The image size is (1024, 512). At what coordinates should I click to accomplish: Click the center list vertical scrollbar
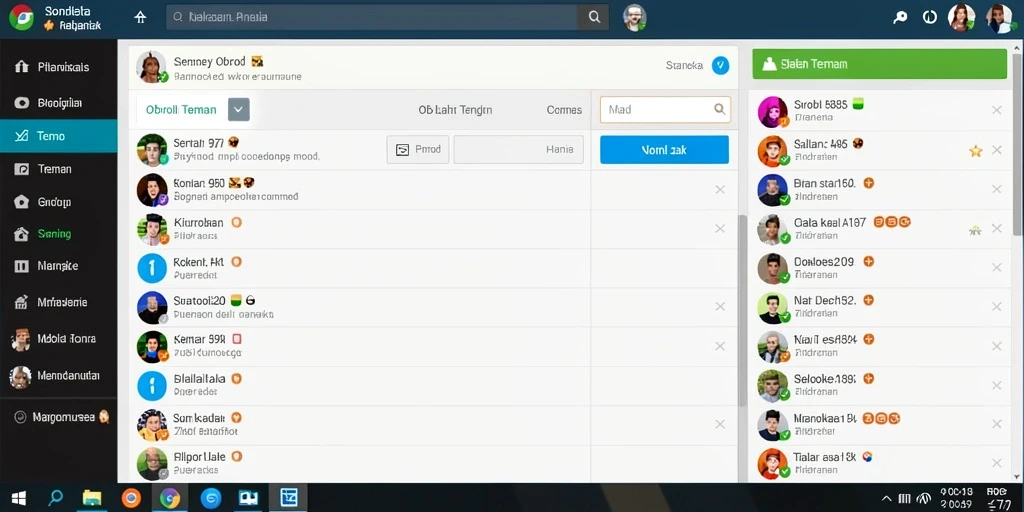(x=742, y=310)
